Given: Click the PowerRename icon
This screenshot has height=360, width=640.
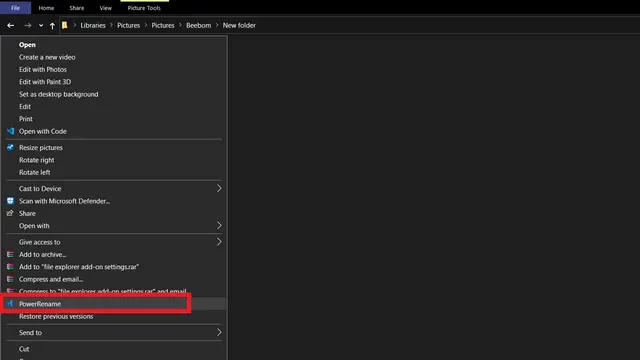Looking at the screenshot, I should point(10,304).
